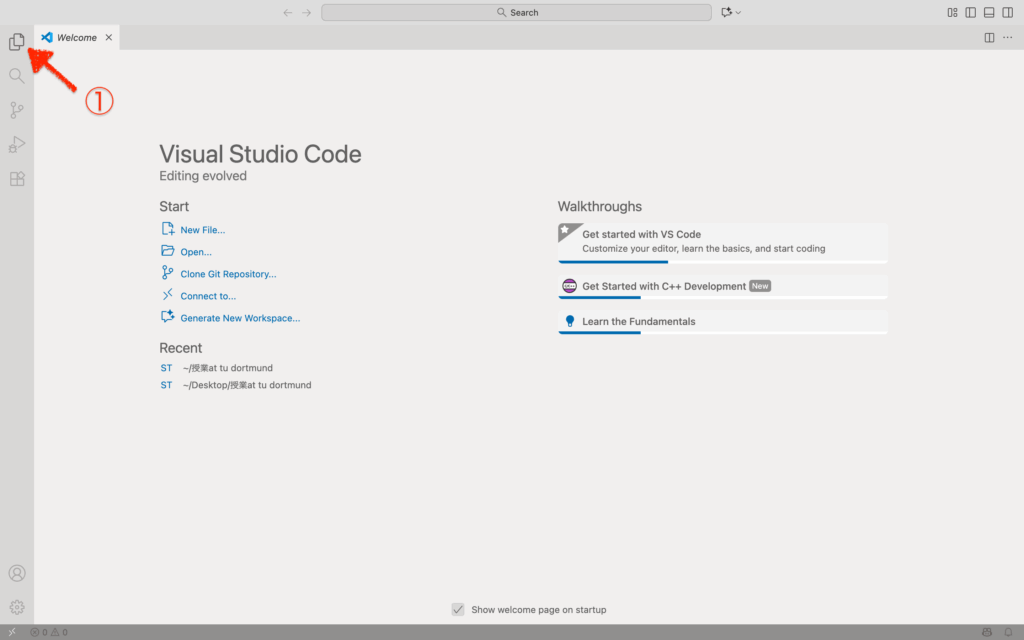The height and width of the screenshot is (640, 1024).
Task: Open the Search view in activity bar
Action: click(x=16, y=76)
